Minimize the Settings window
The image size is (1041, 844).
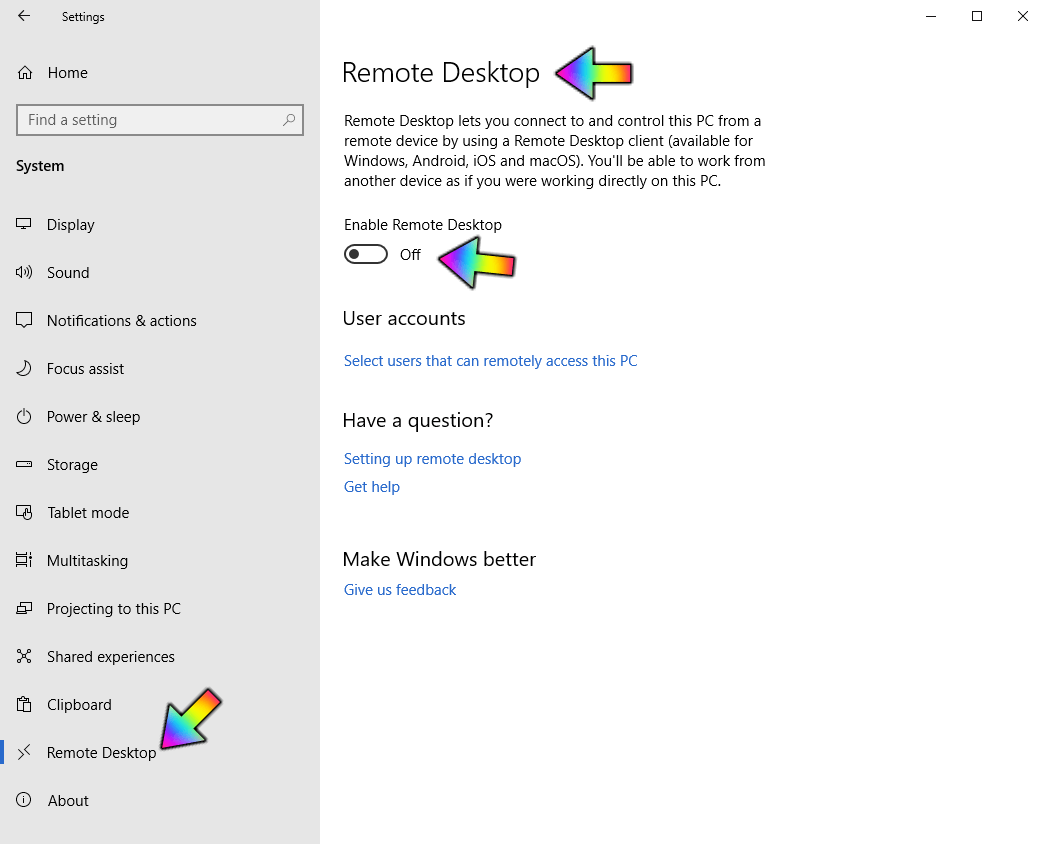coord(931,16)
